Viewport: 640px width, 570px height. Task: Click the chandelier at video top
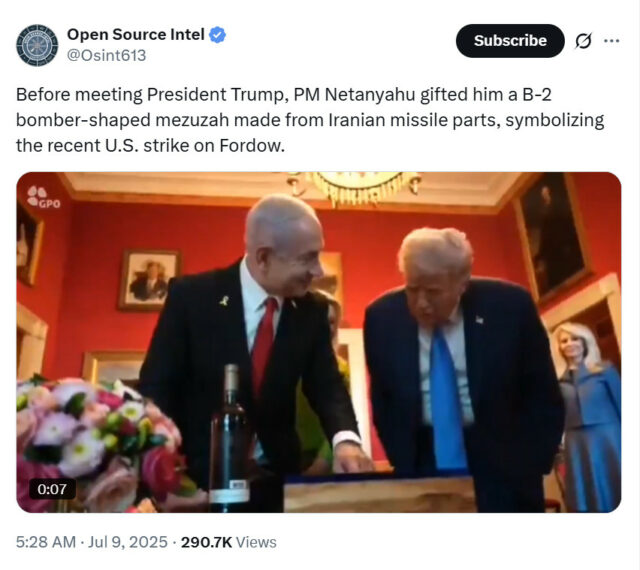(353, 186)
